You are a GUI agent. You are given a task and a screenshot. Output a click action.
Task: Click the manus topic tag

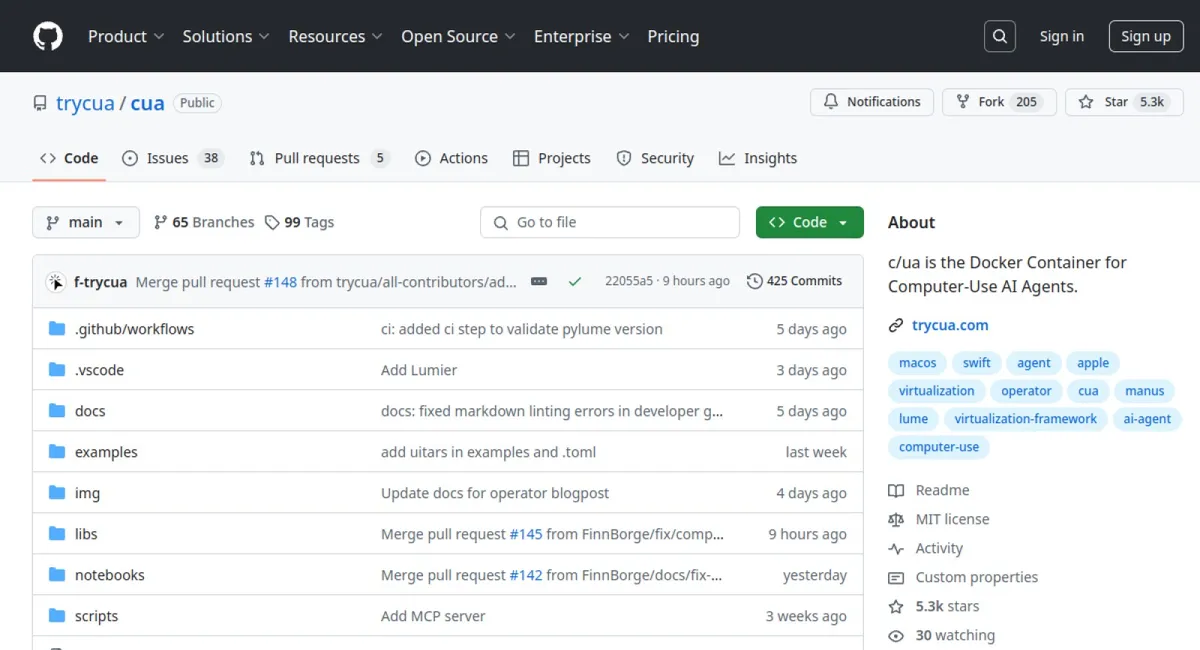tap(1145, 391)
